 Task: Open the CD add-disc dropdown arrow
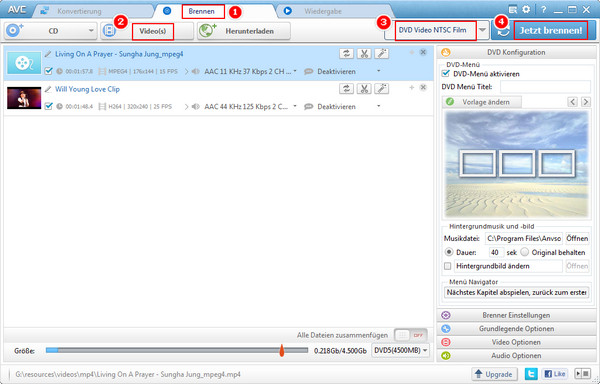[91, 31]
